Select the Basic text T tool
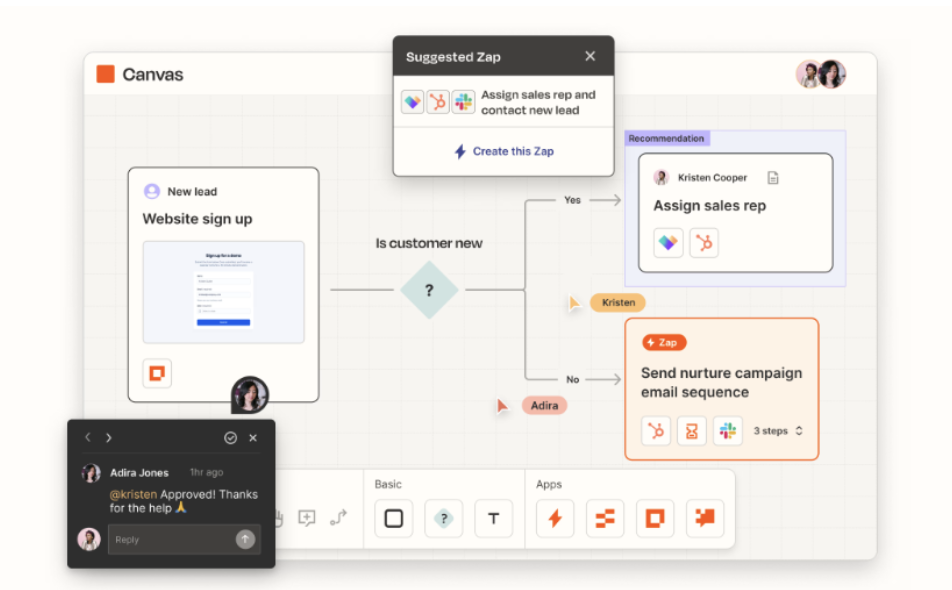Image resolution: width=952 pixels, height=590 pixels. pyautogui.click(x=494, y=518)
